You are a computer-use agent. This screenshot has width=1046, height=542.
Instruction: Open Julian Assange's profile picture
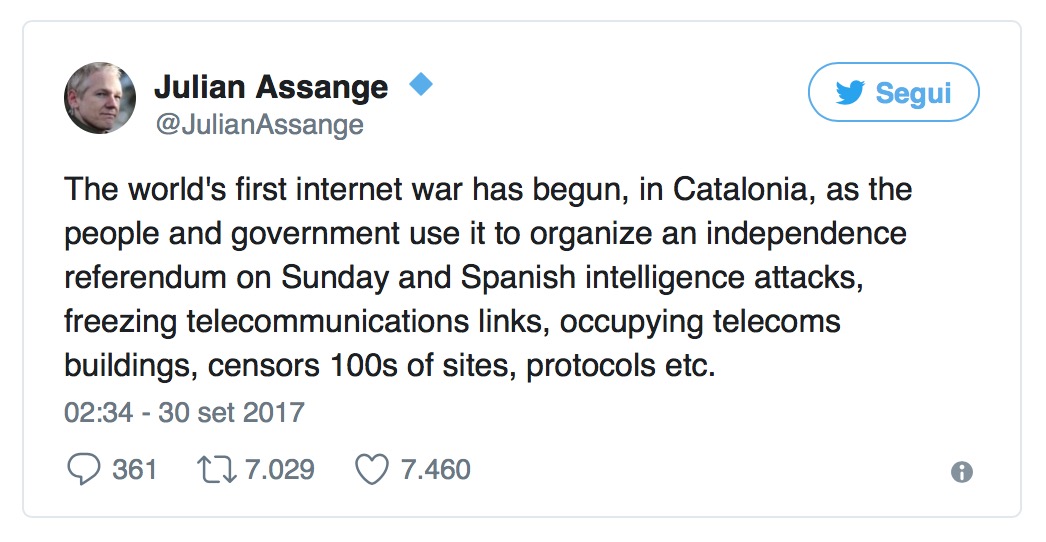coord(100,98)
